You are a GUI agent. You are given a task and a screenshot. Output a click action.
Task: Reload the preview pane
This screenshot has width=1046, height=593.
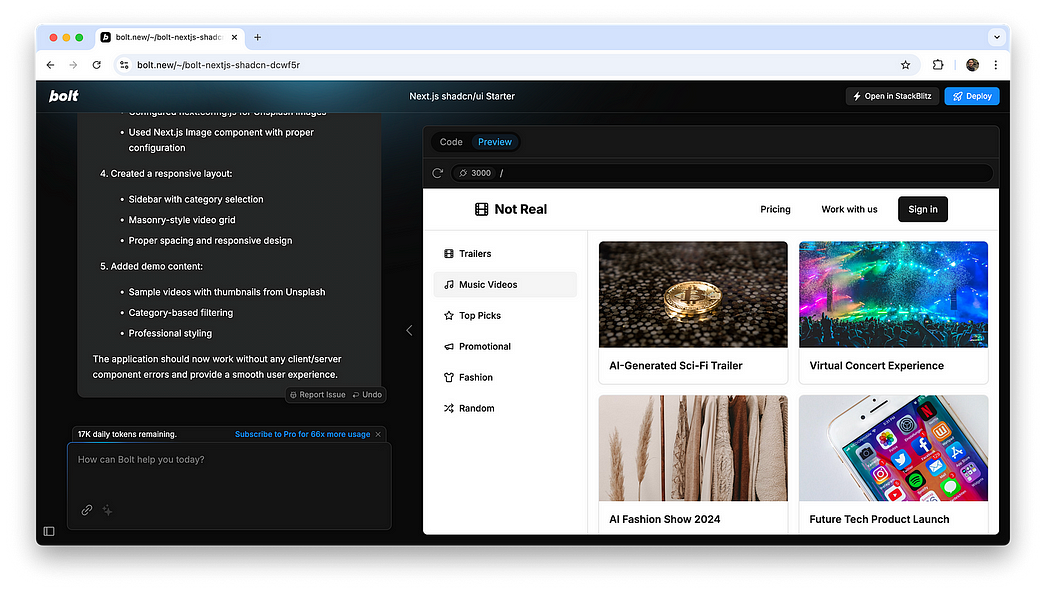coord(438,173)
